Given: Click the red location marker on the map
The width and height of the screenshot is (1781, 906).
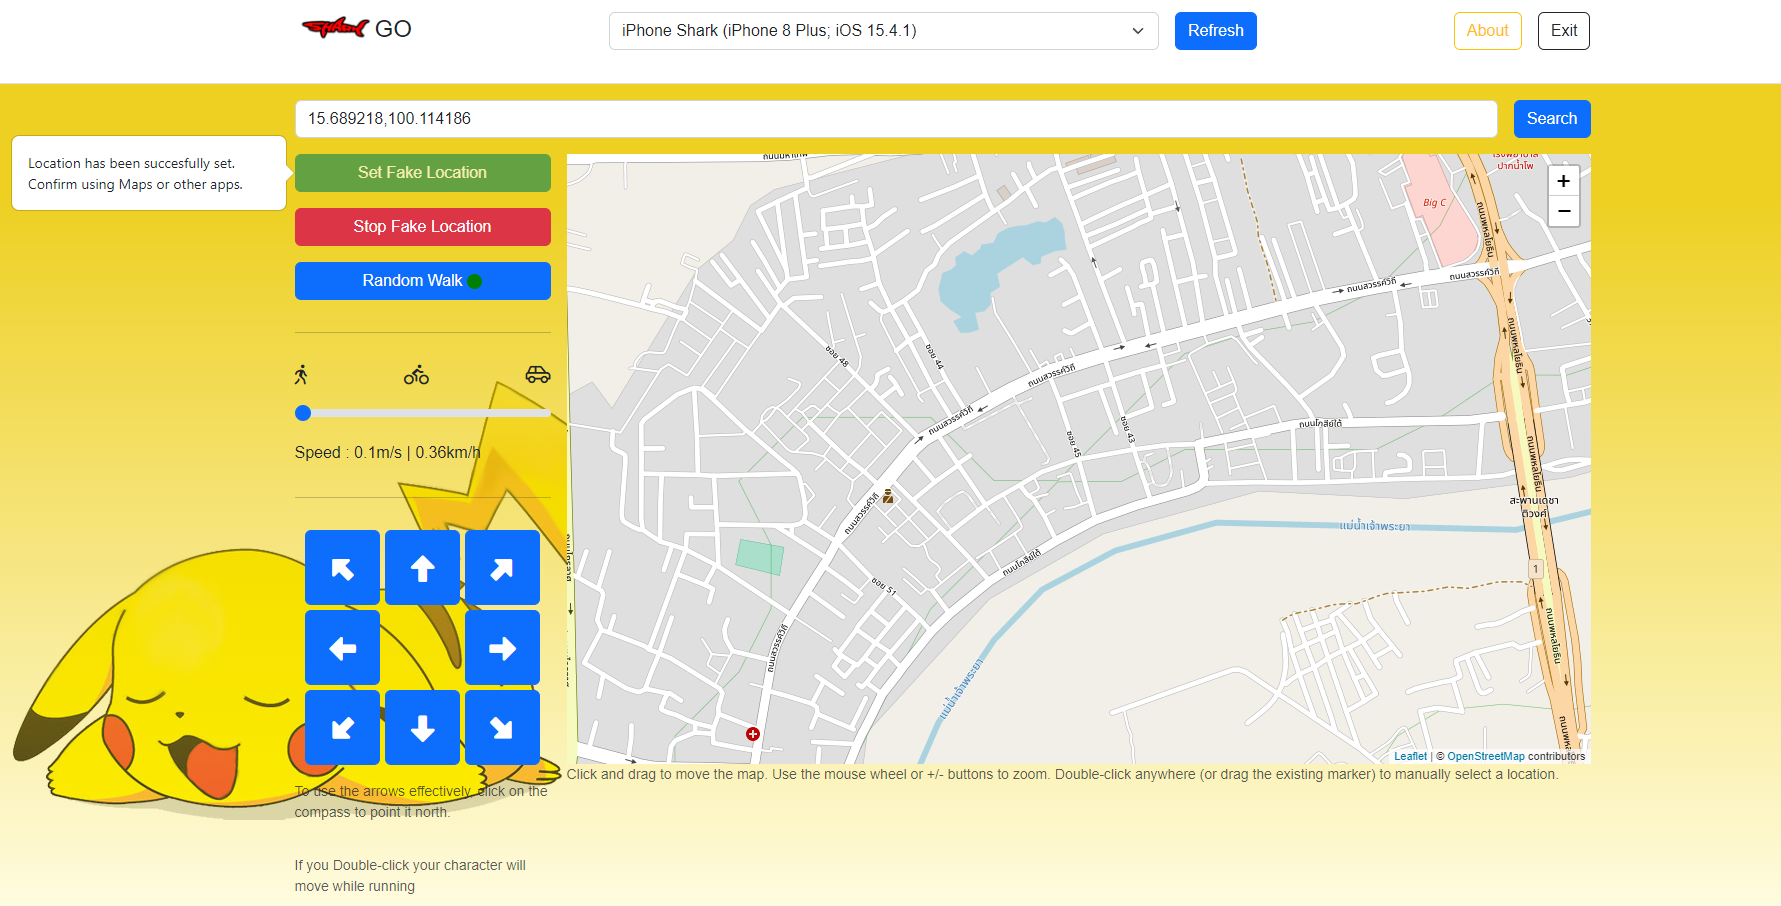Looking at the screenshot, I should tap(752, 733).
